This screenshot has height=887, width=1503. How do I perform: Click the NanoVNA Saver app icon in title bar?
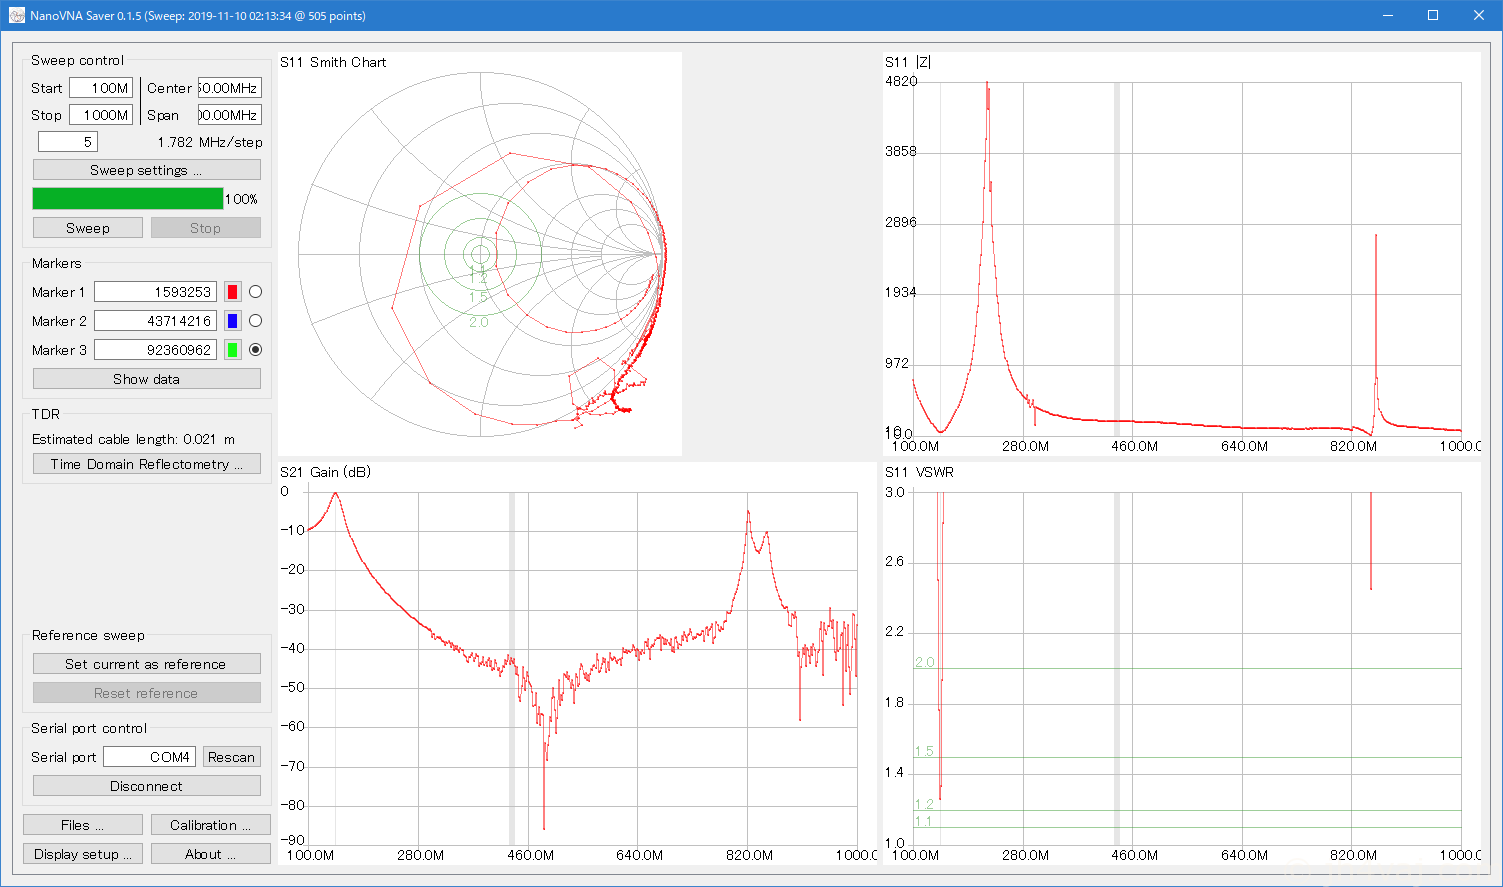16,16
